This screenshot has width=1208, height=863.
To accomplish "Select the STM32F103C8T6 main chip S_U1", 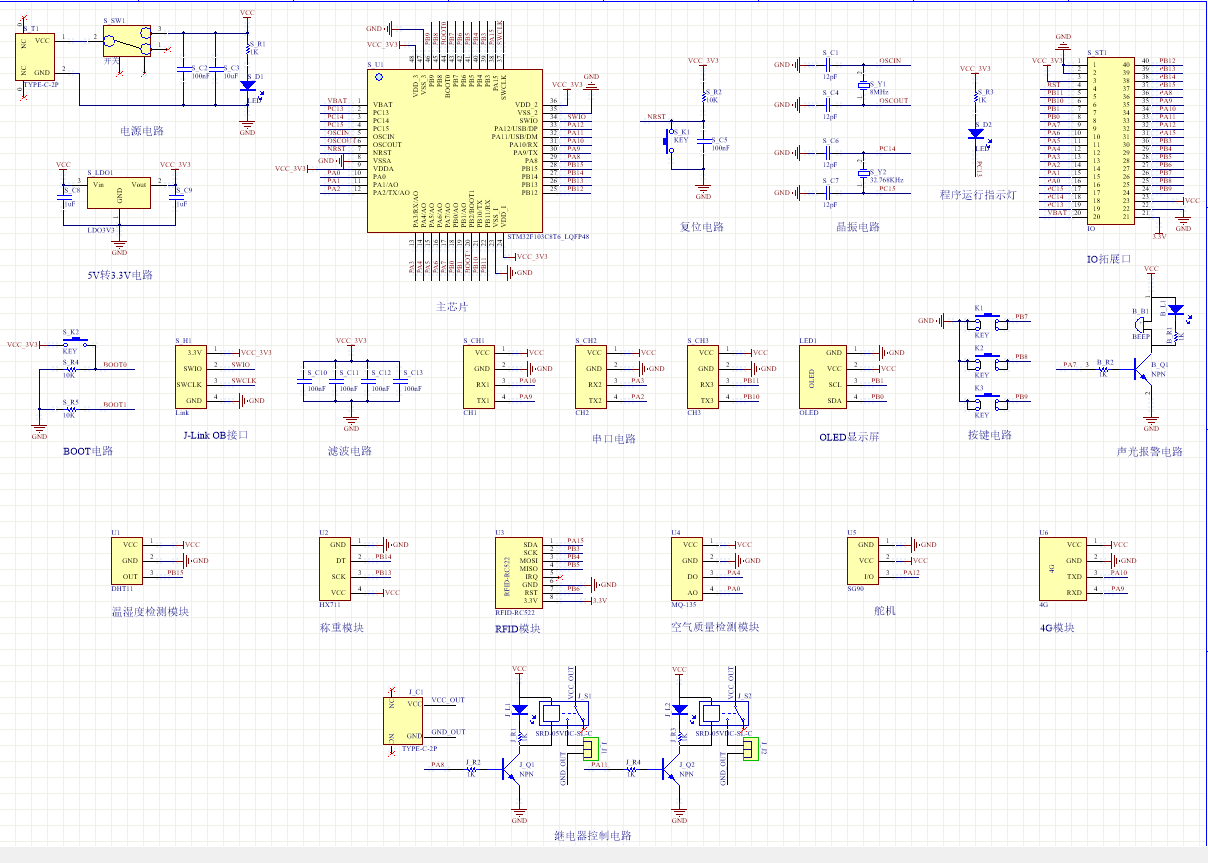I will [x=455, y=151].
